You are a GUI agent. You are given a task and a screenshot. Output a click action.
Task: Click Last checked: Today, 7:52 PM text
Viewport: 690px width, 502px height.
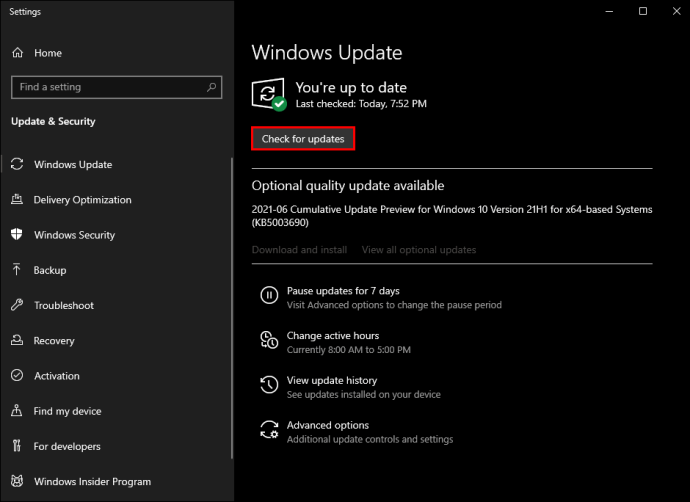(x=361, y=104)
